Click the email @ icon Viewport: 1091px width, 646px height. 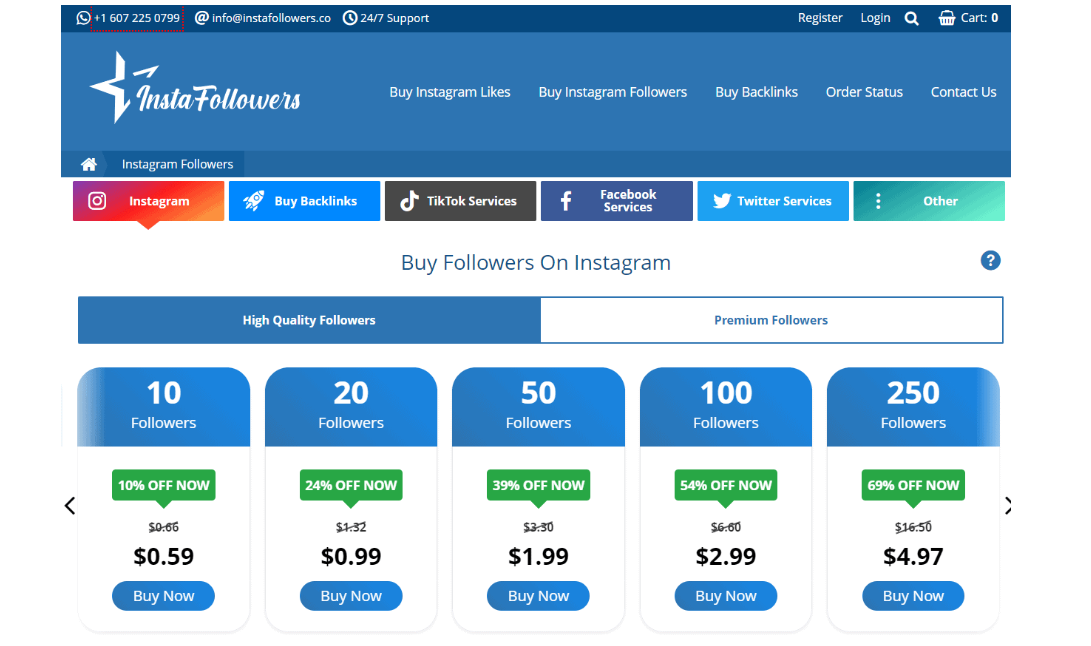[202, 18]
